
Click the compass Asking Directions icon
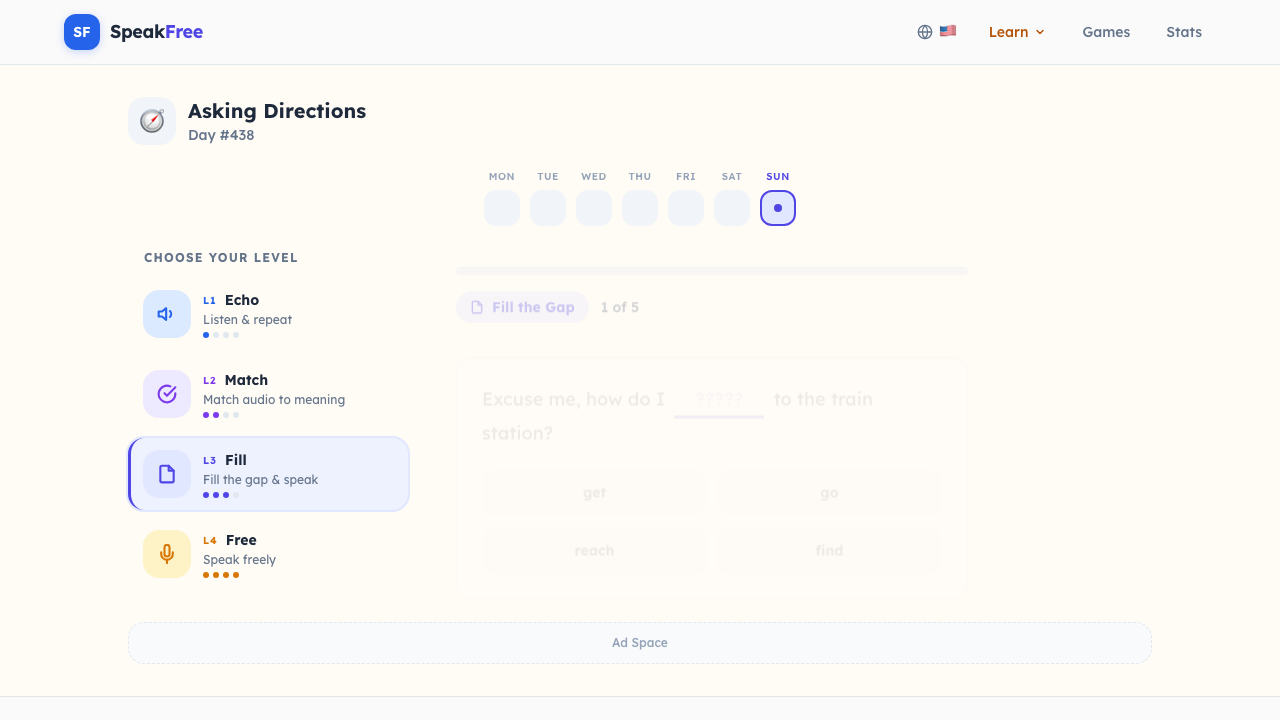pos(152,121)
